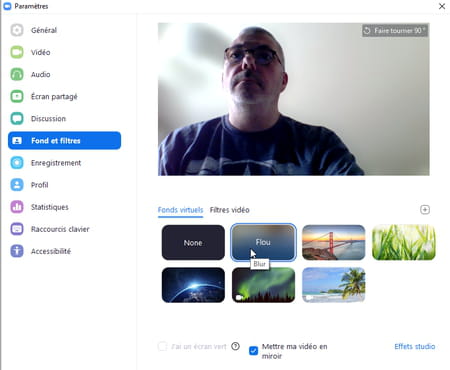Viewport: 450px width, 370px height.
Task: Open Enregistrement recording settings
Action: (x=17, y=163)
